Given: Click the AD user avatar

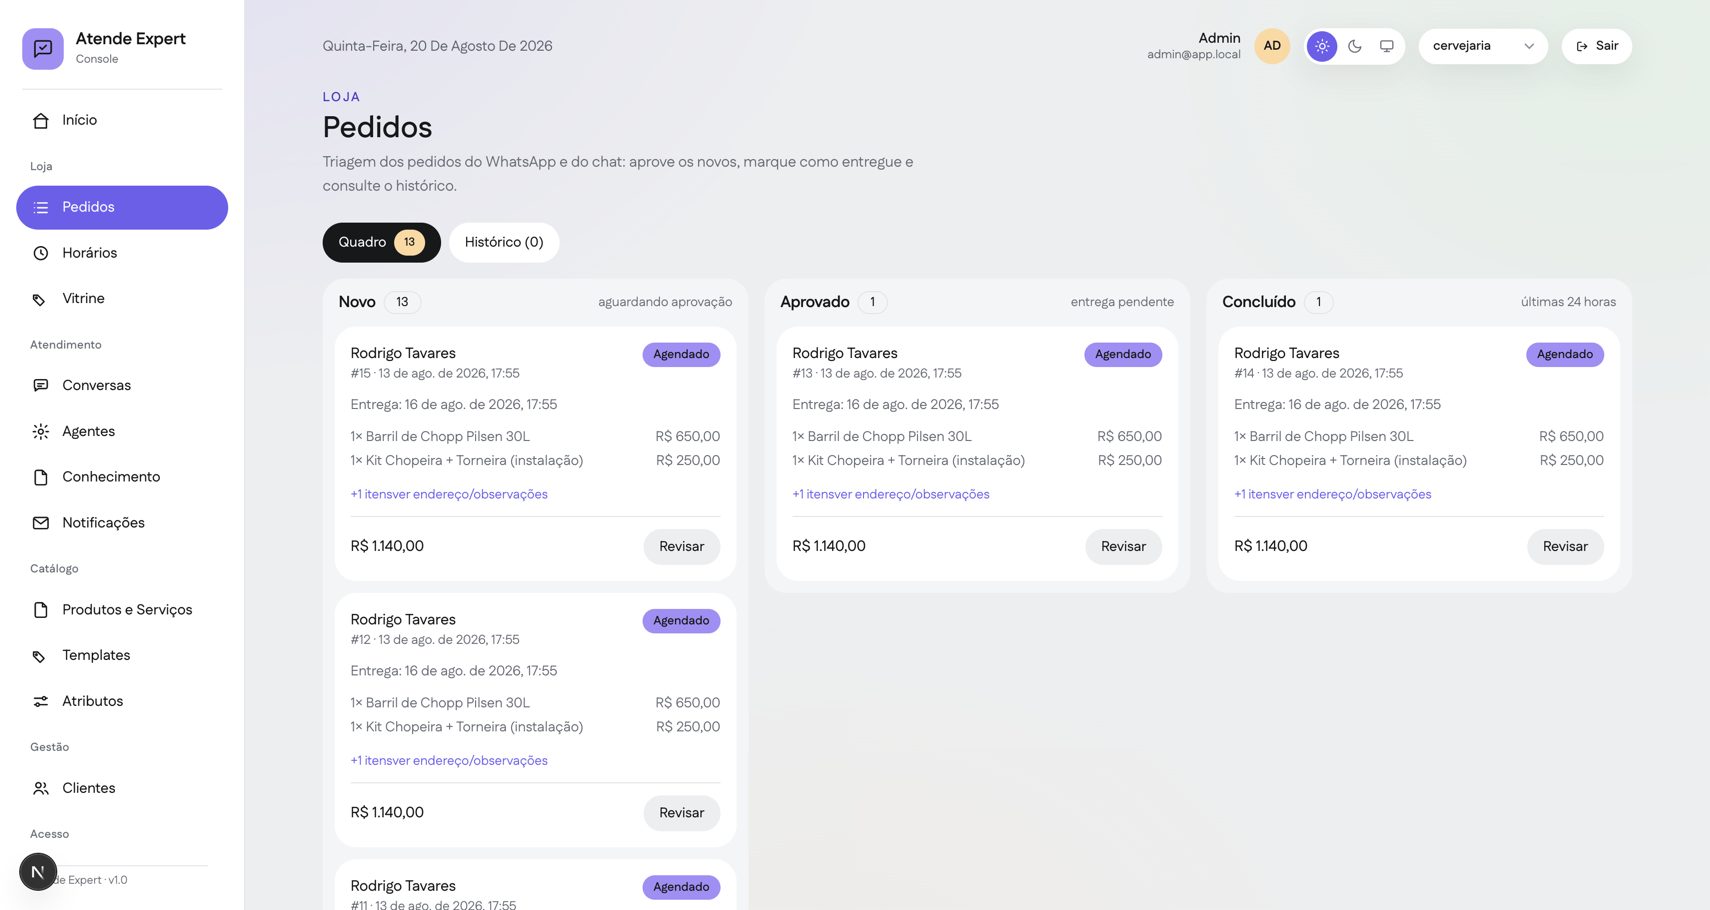Looking at the screenshot, I should (1272, 46).
